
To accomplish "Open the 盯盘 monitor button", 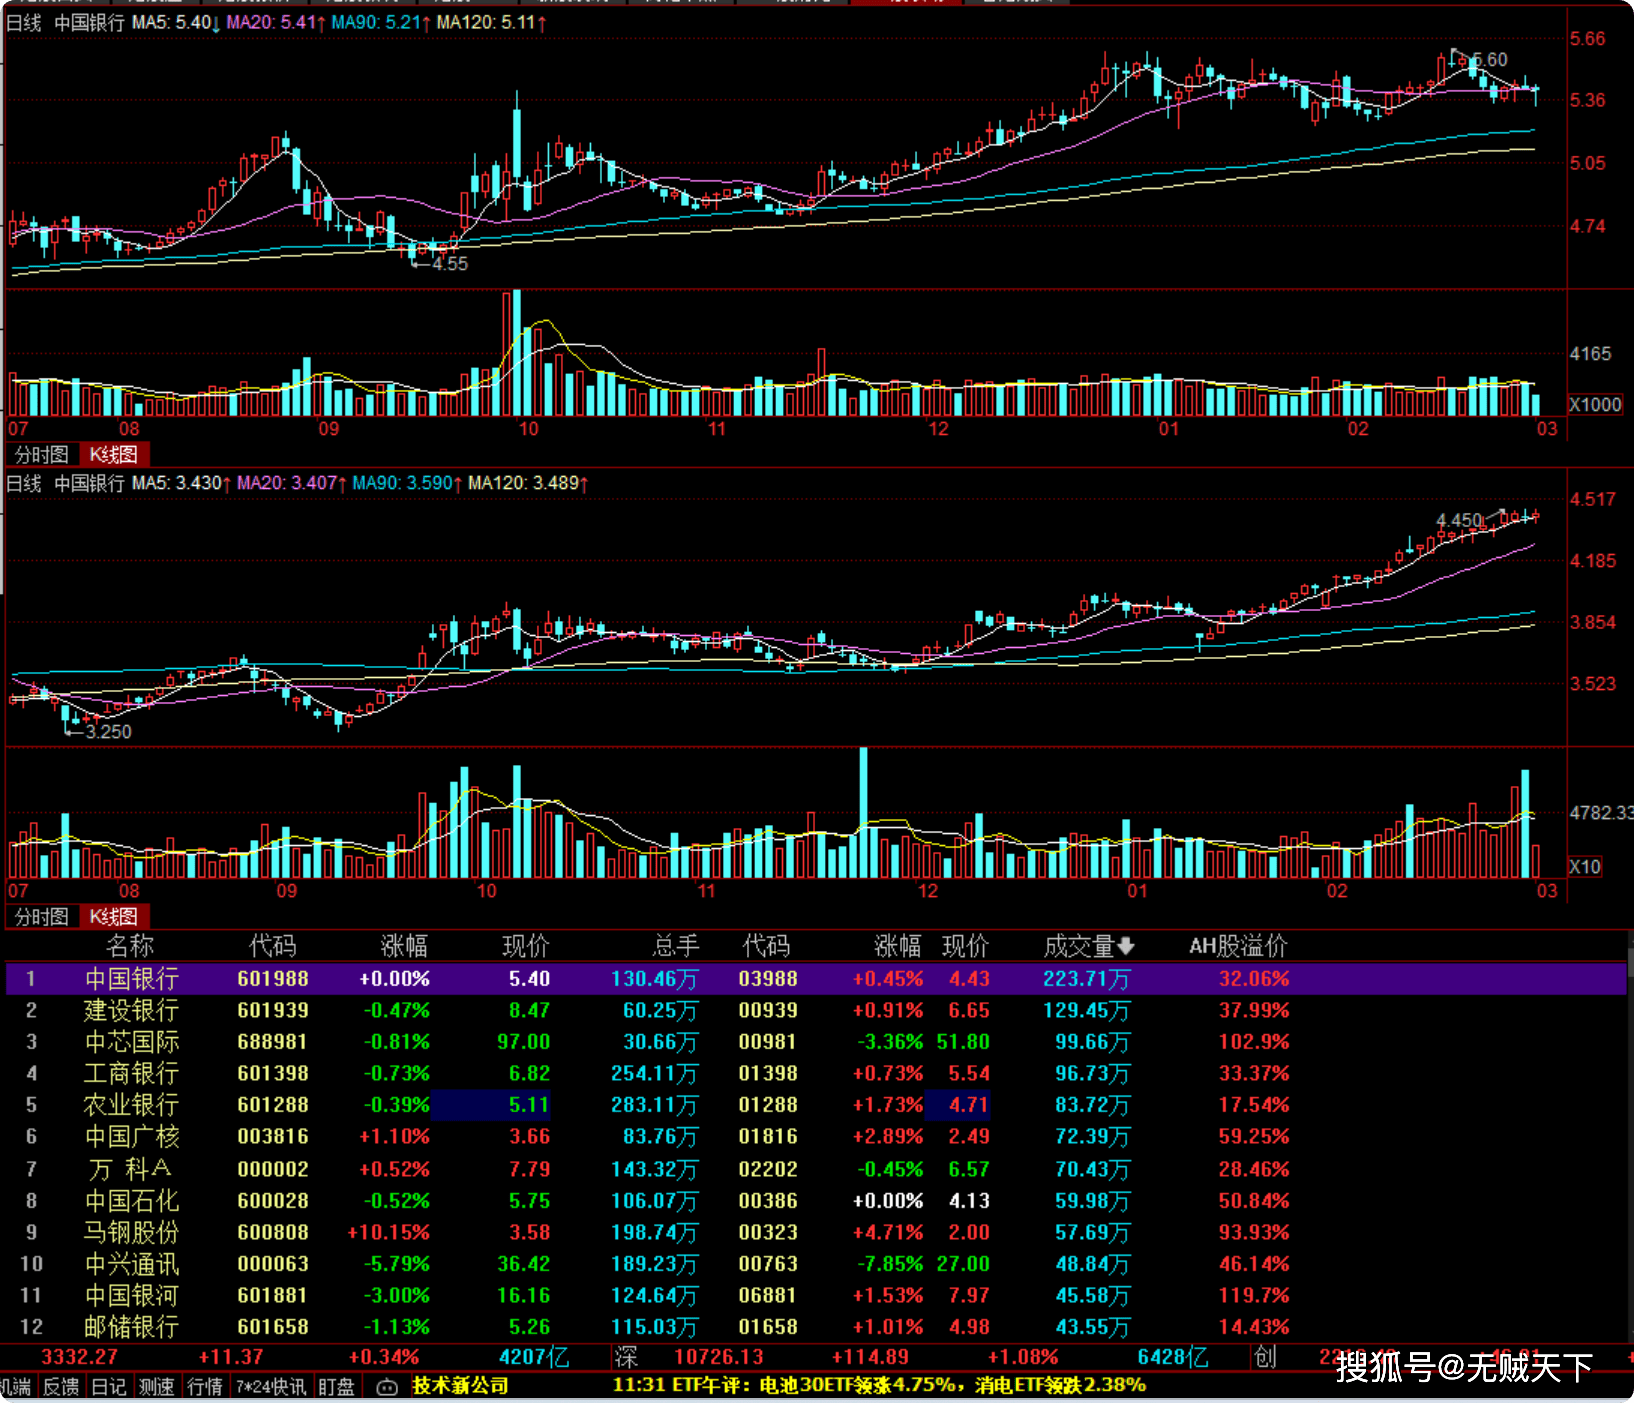I will click(336, 1387).
